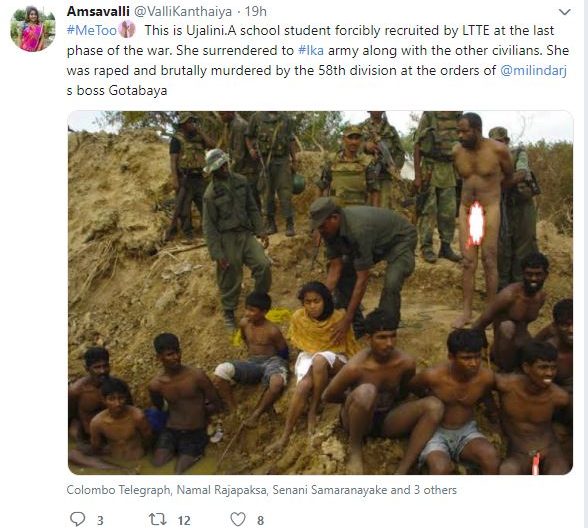
Task: Open the #lka hashtag
Action: (x=311, y=50)
